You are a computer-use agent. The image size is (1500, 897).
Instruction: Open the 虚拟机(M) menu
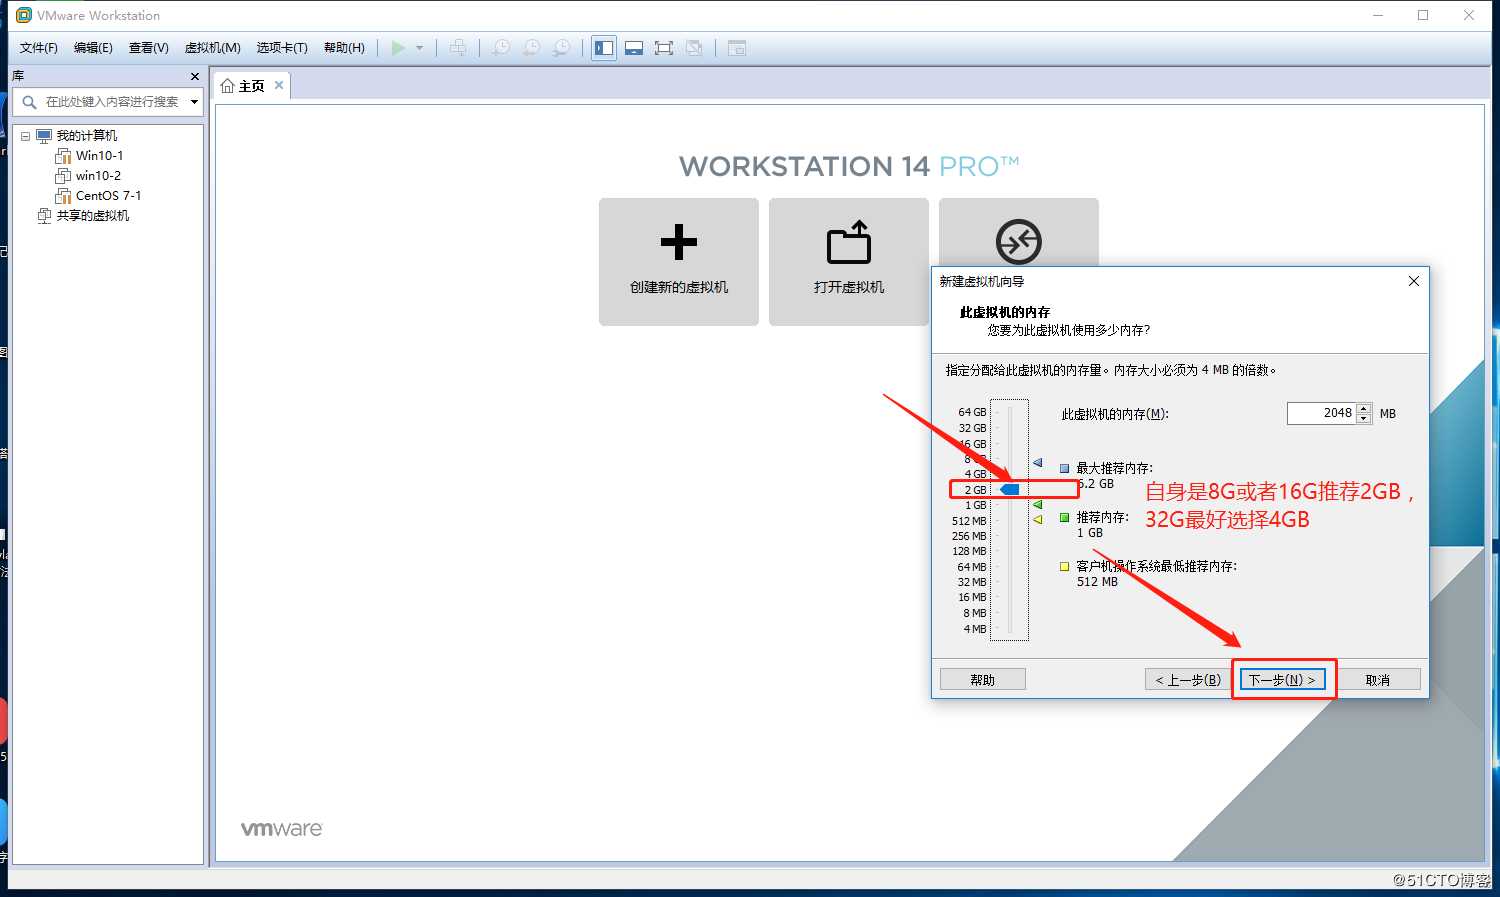[x=212, y=48]
